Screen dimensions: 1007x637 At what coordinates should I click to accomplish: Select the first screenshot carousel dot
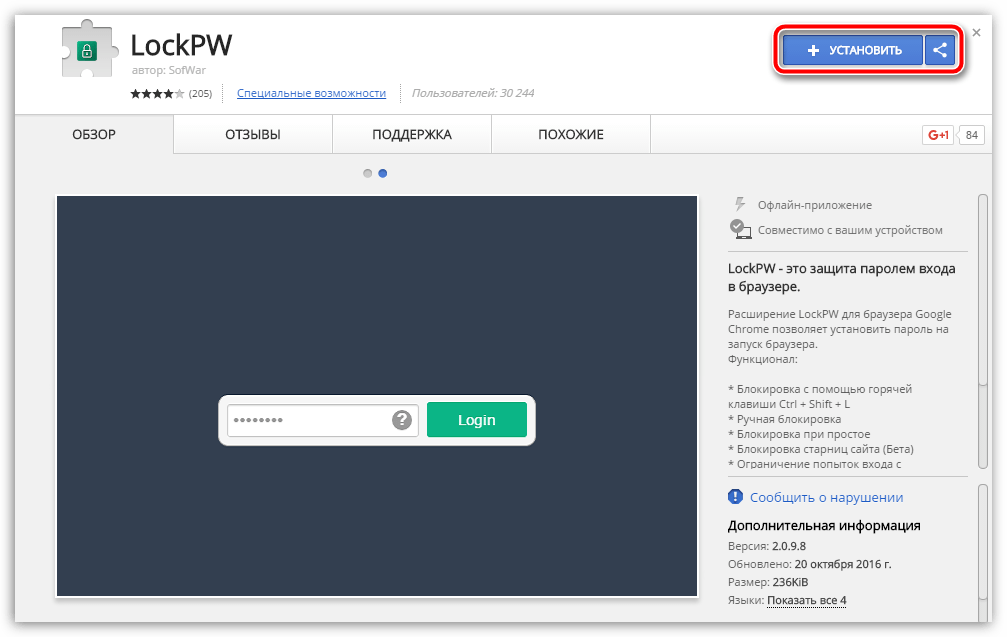point(367,173)
